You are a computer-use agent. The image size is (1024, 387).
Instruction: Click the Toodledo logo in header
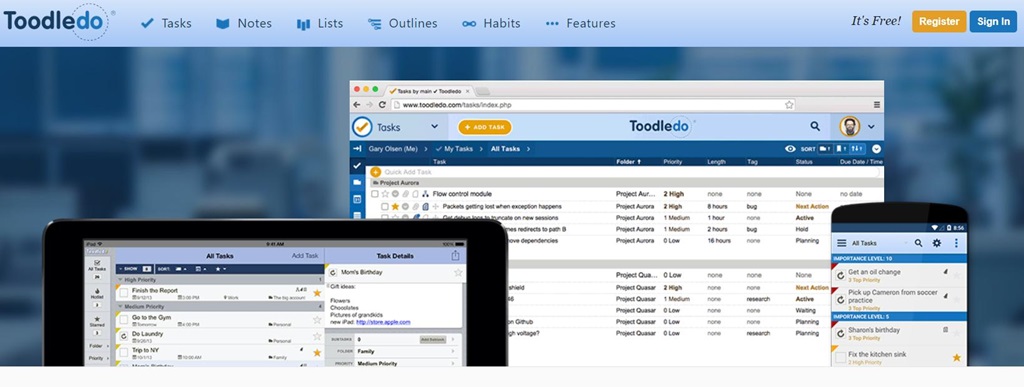tap(57, 22)
